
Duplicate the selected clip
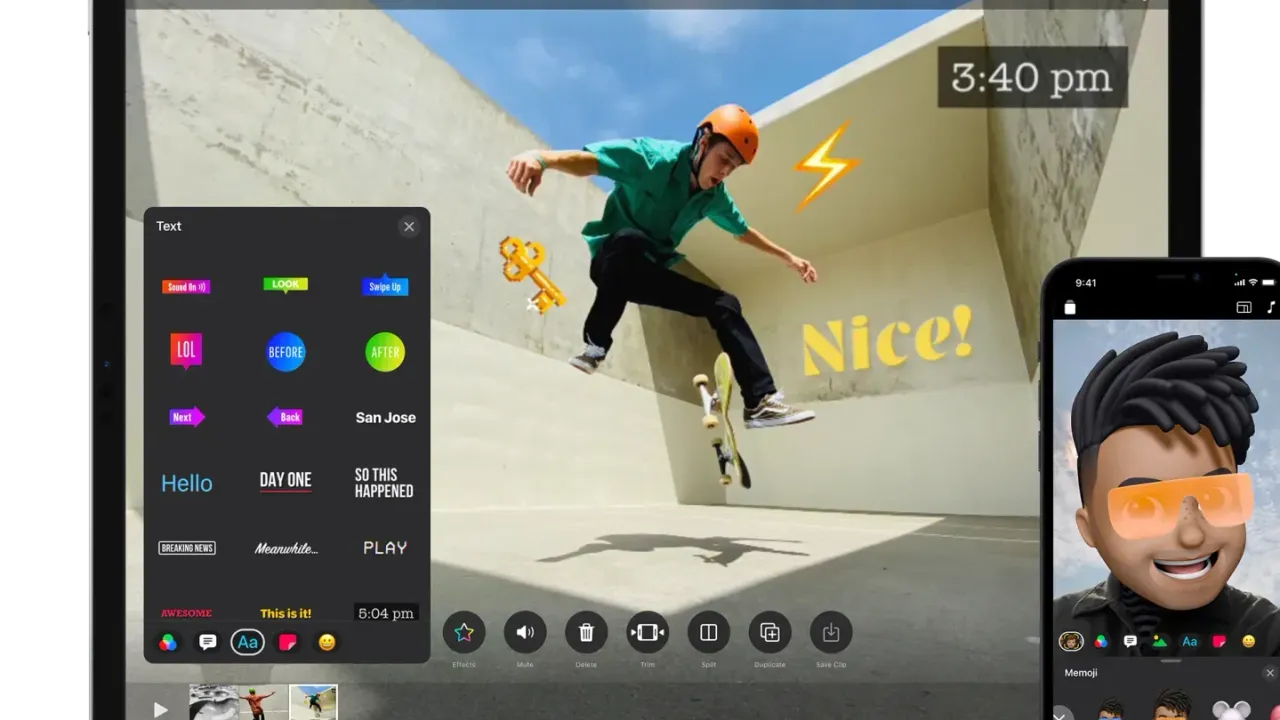[770, 632]
